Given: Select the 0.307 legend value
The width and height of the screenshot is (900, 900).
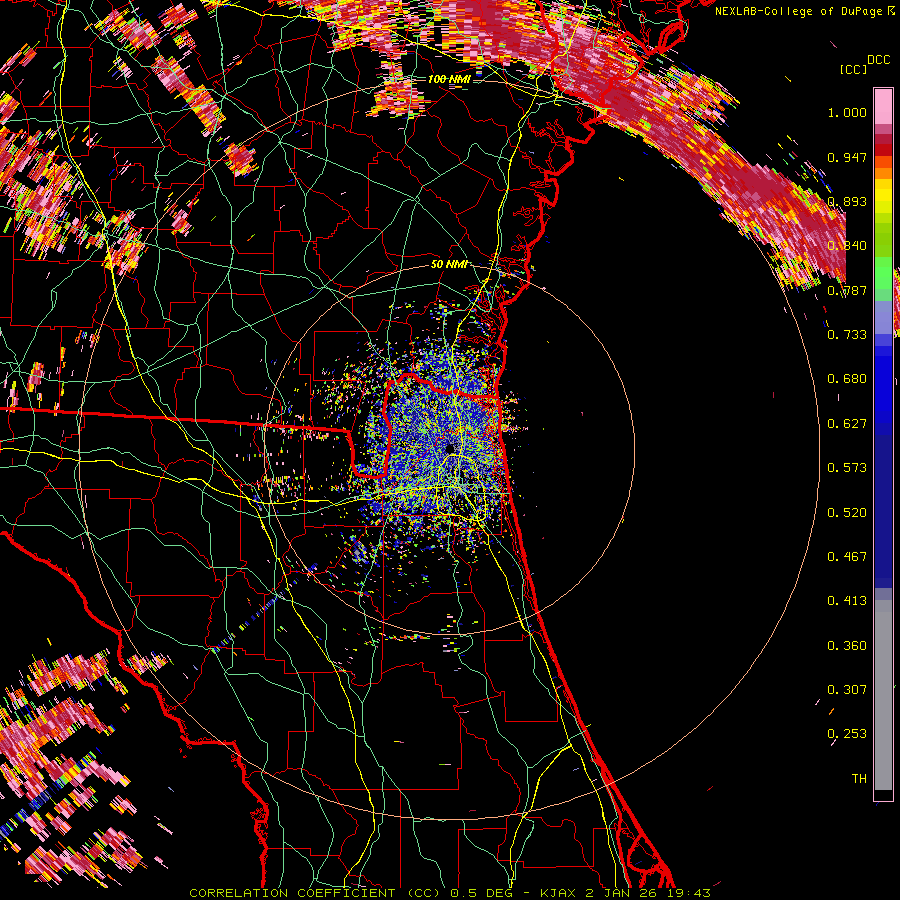Looking at the screenshot, I should point(847,690).
